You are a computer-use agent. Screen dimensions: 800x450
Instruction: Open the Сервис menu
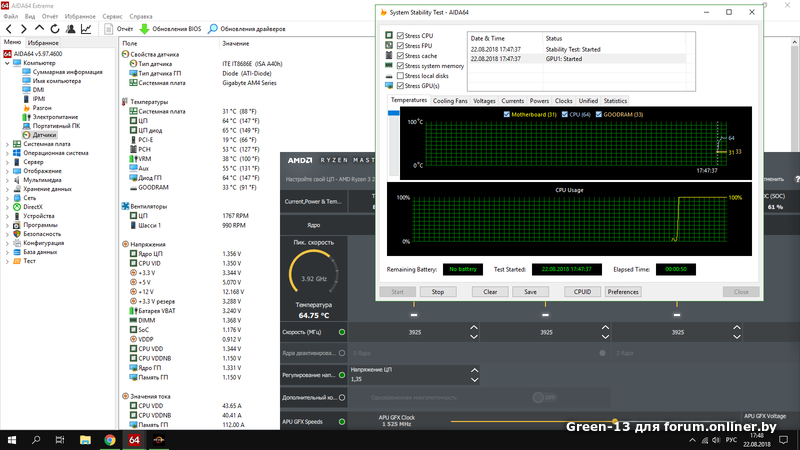(x=113, y=16)
